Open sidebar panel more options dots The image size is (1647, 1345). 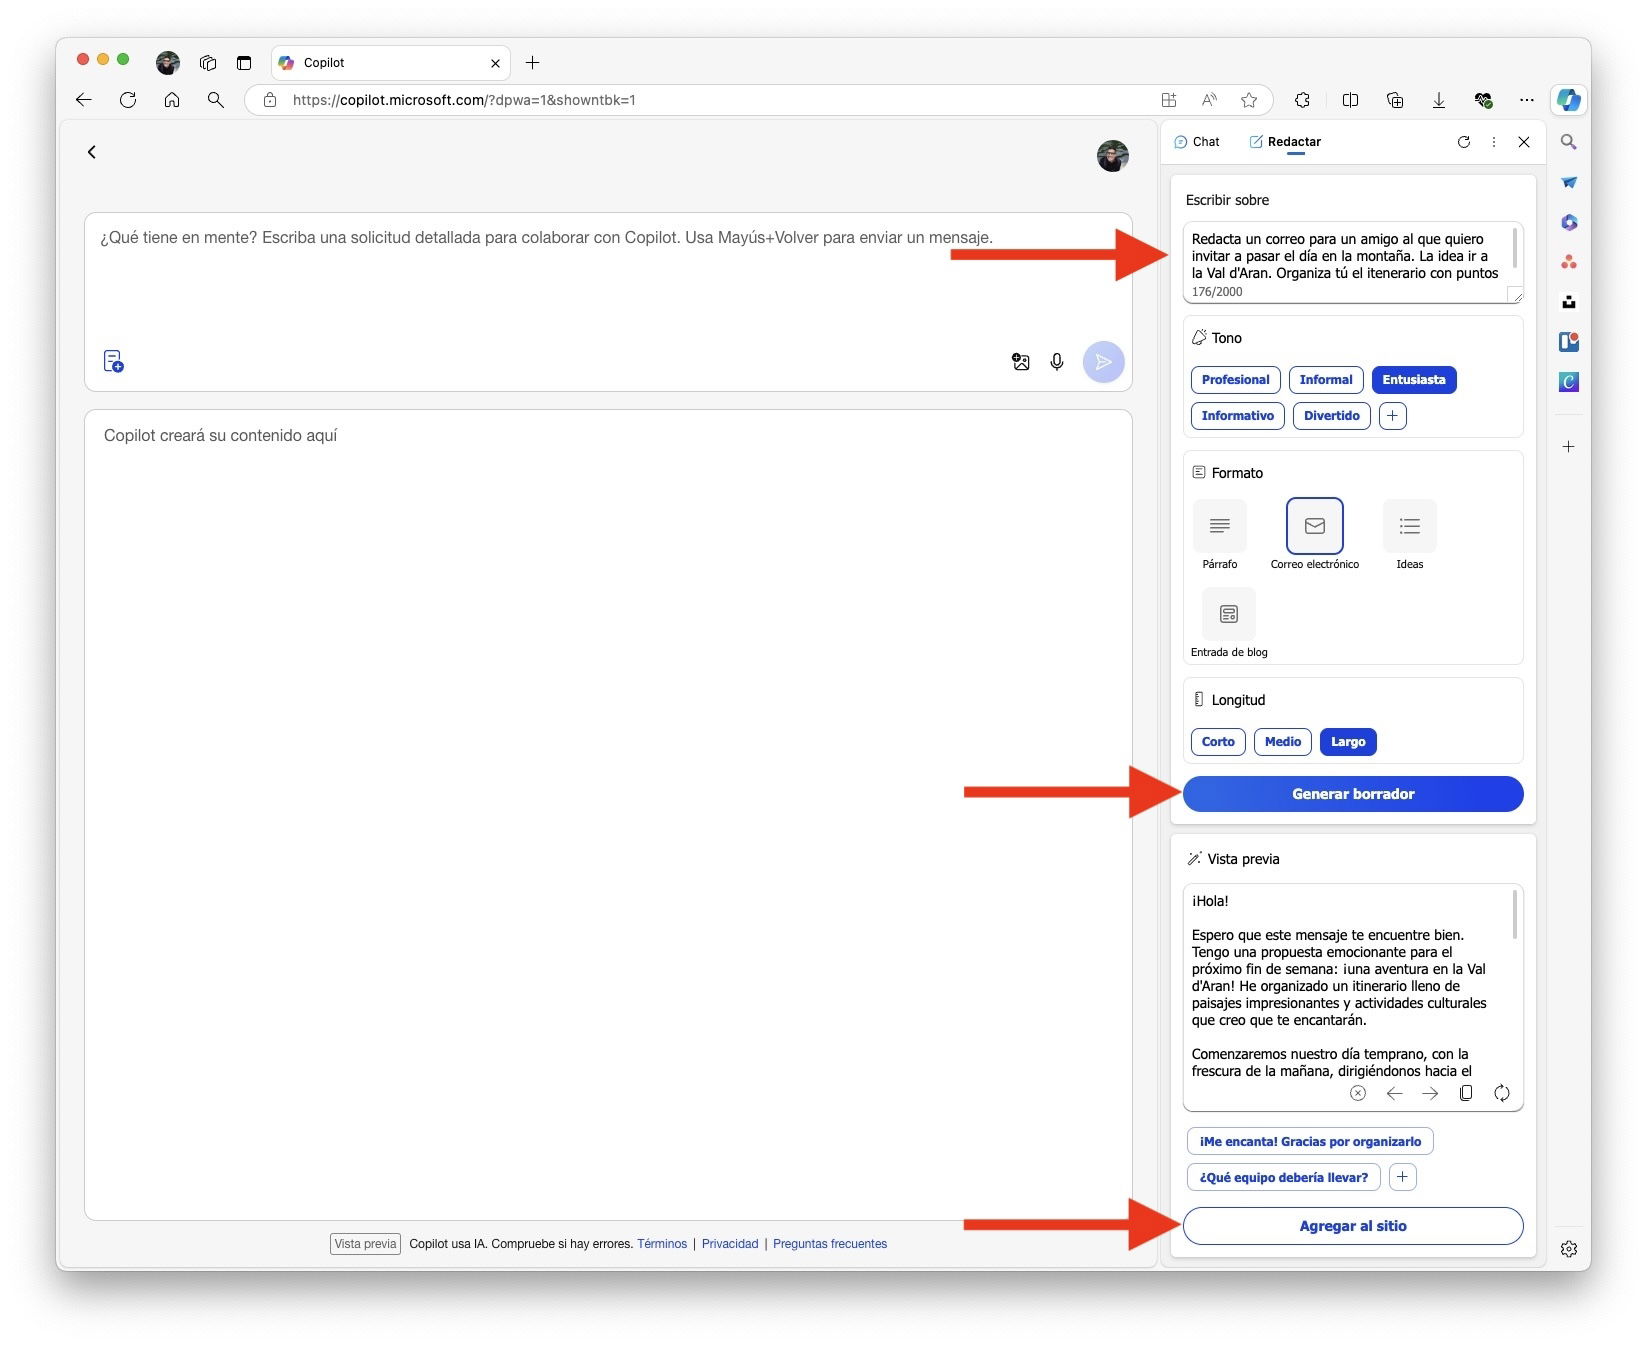[x=1493, y=142]
